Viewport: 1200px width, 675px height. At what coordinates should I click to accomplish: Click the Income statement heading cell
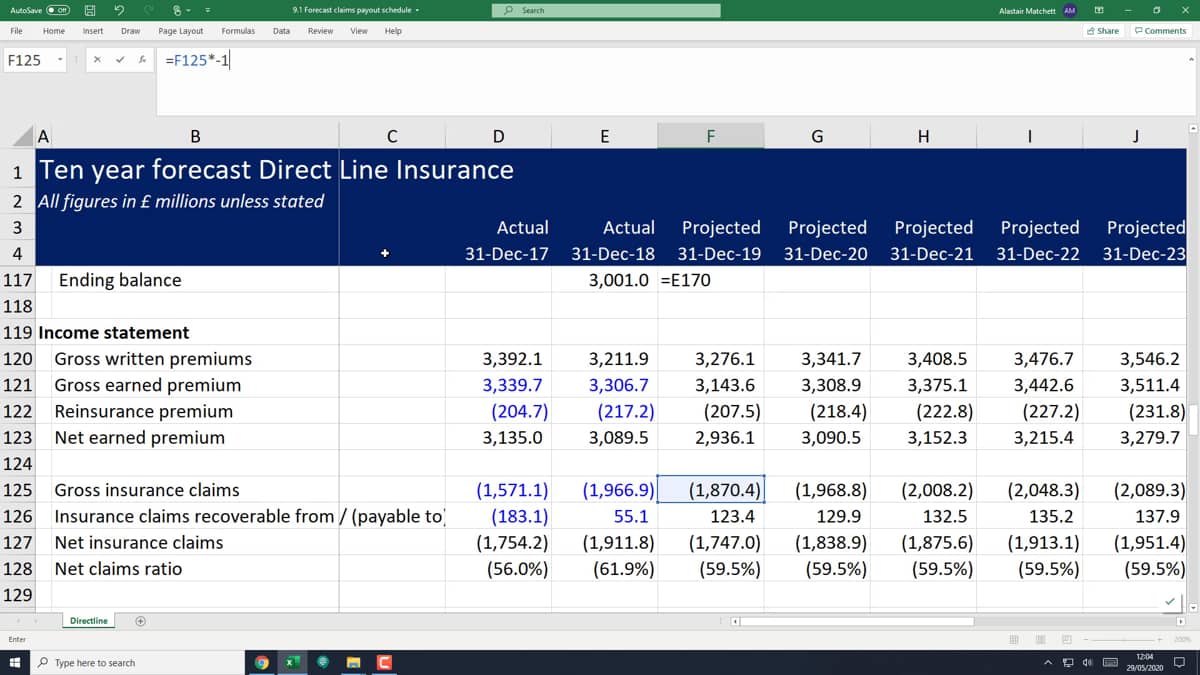click(x=113, y=333)
